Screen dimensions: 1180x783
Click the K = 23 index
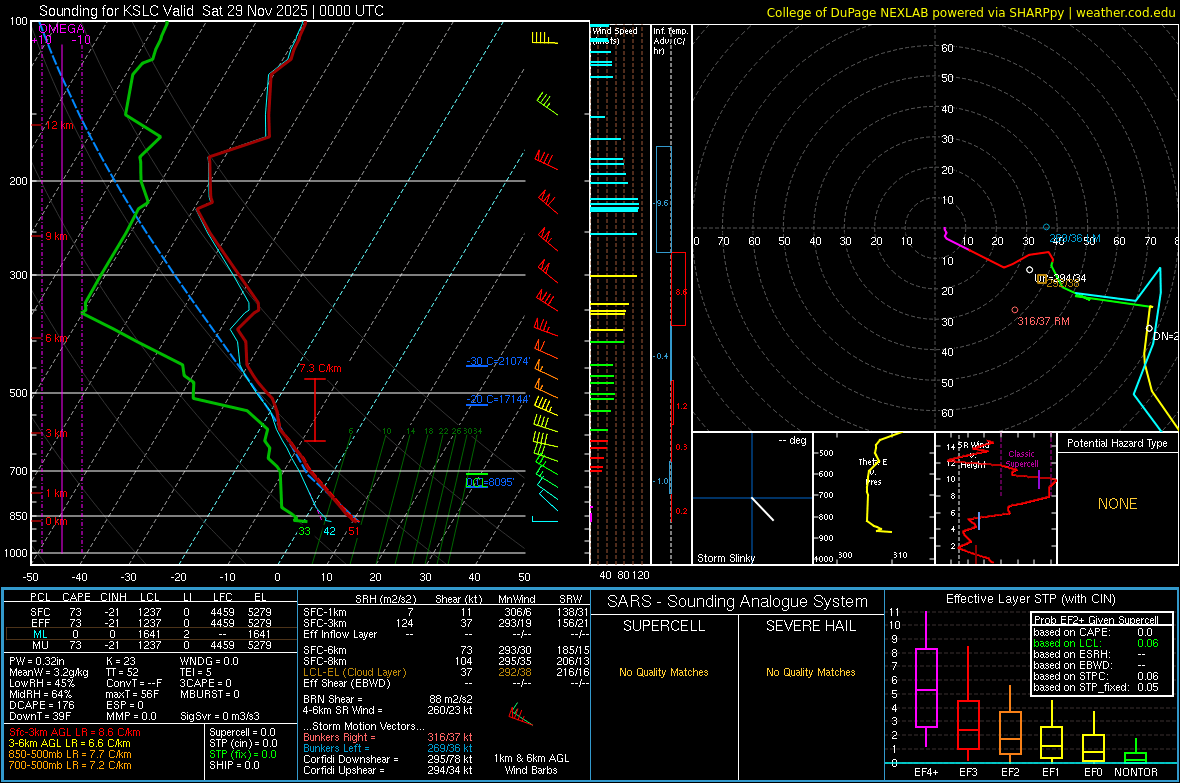pos(120,661)
